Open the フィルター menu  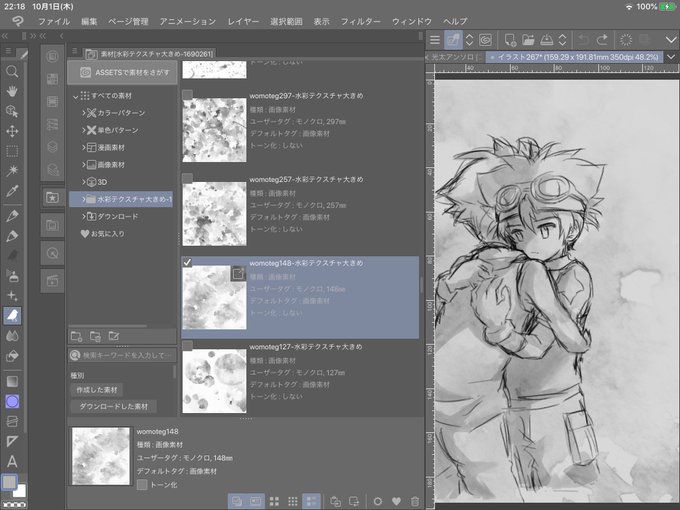tap(360, 21)
